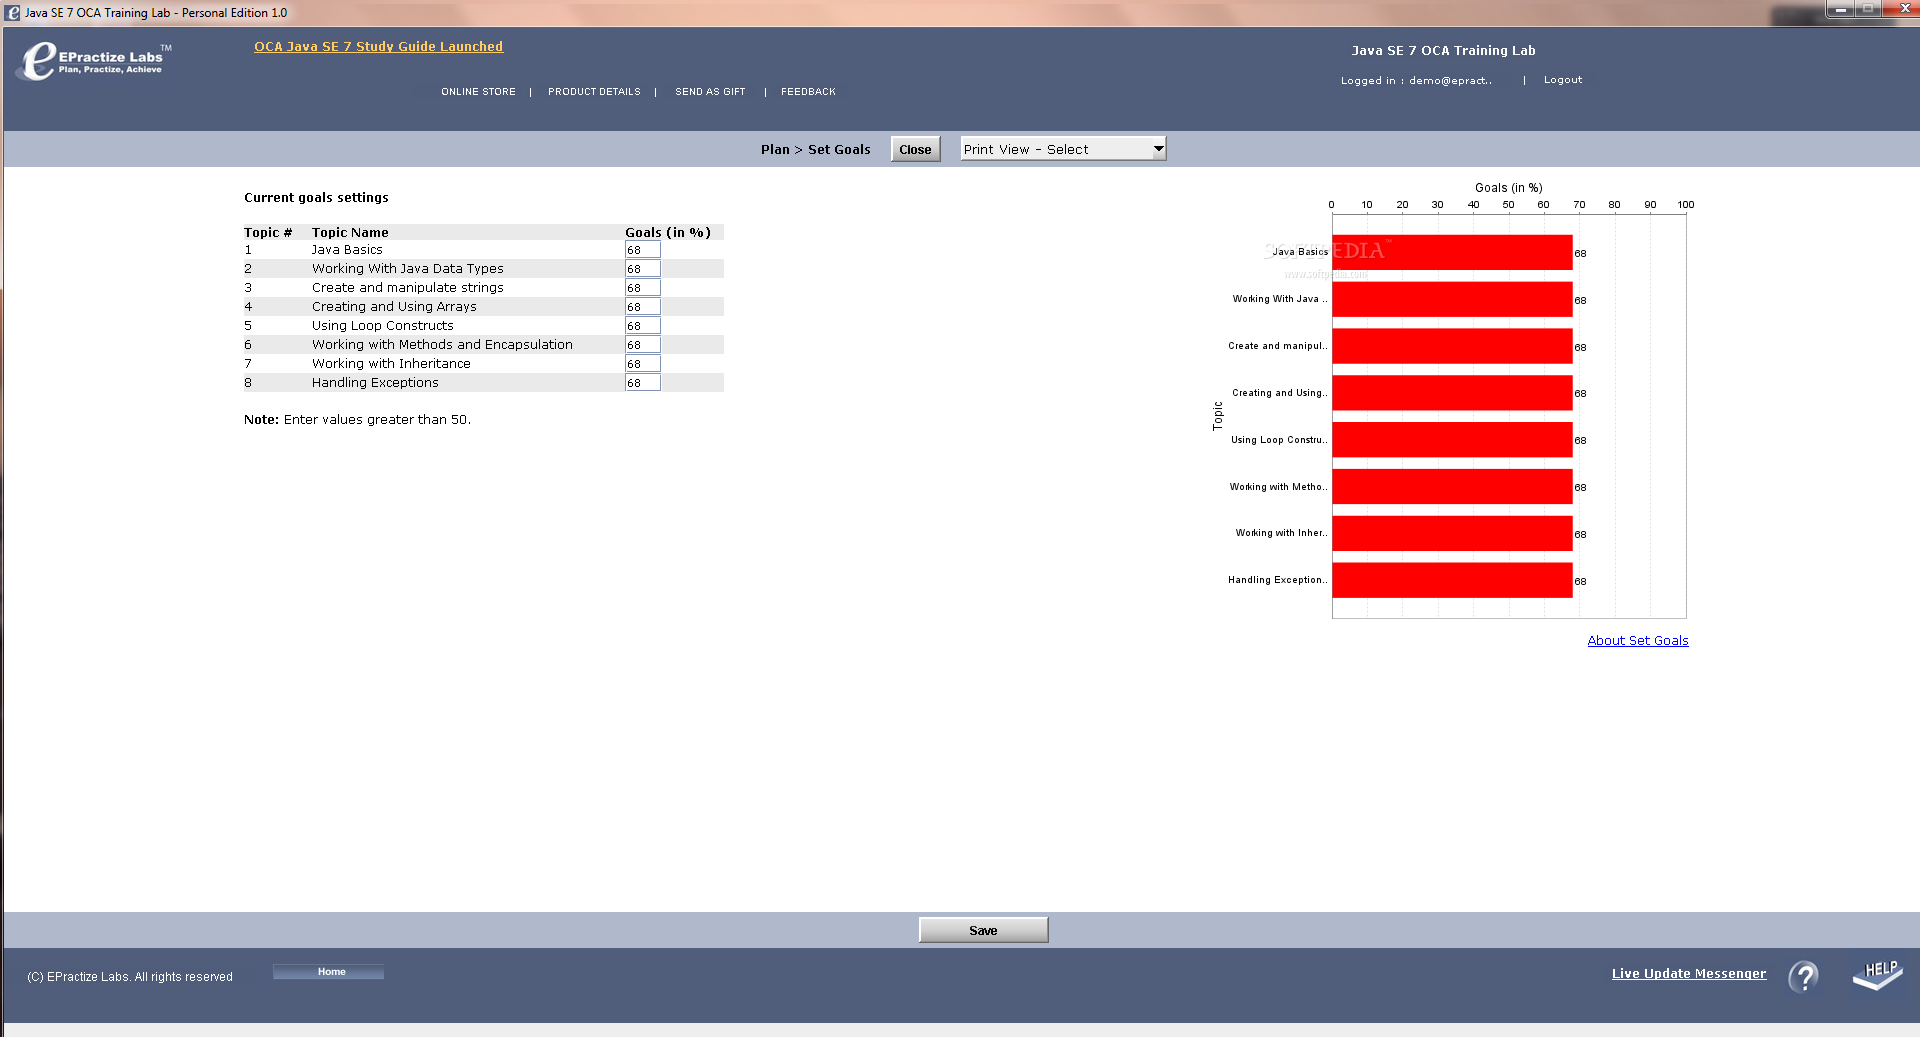The image size is (1920, 1037).
Task: Click the Using Loop Constru.. chart bar
Action: (x=1452, y=440)
